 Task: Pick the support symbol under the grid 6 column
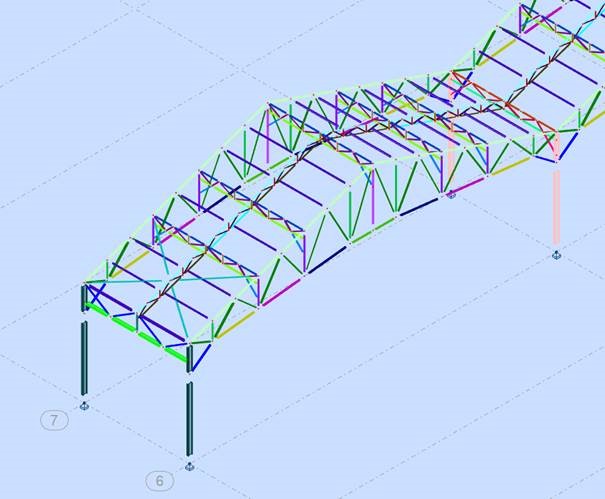[189, 467]
